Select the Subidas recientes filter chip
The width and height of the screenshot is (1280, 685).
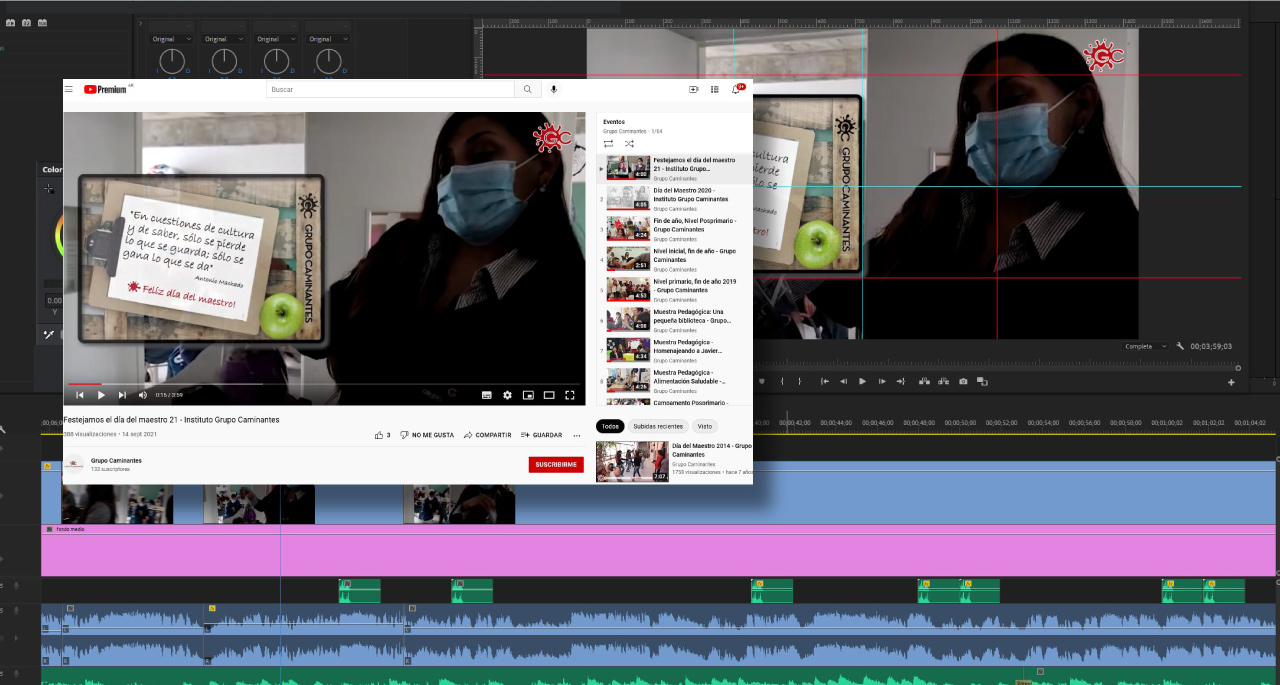[x=657, y=426]
